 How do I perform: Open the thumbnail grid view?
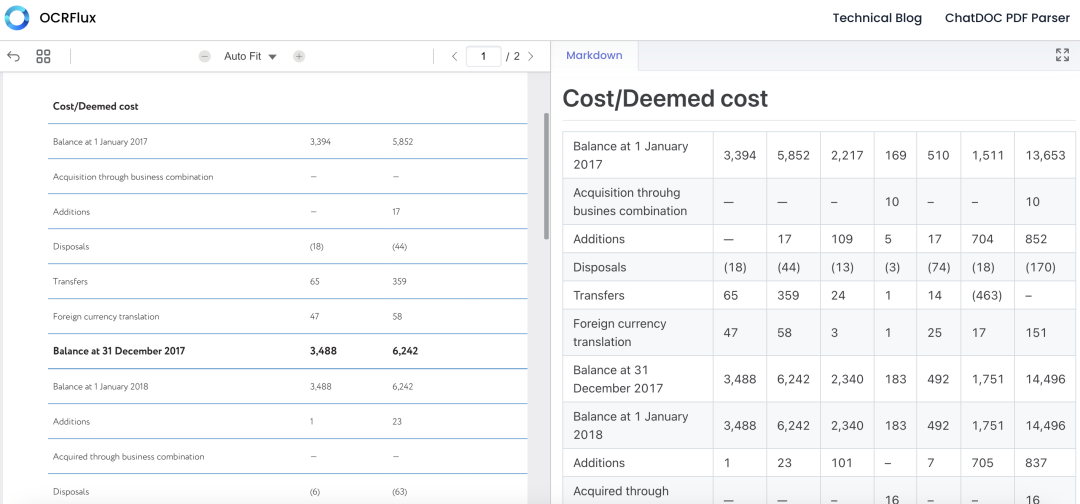point(43,56)
